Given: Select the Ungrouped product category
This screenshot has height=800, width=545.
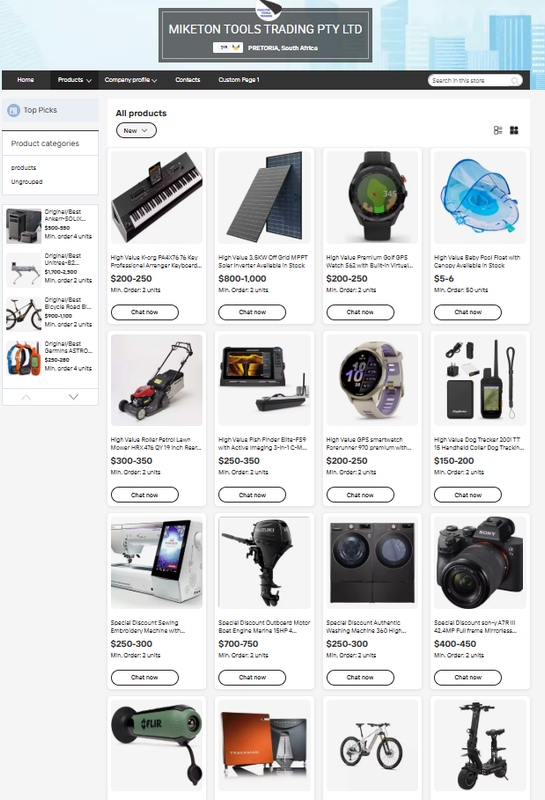Looking at the screenshot, I should 27,182.
